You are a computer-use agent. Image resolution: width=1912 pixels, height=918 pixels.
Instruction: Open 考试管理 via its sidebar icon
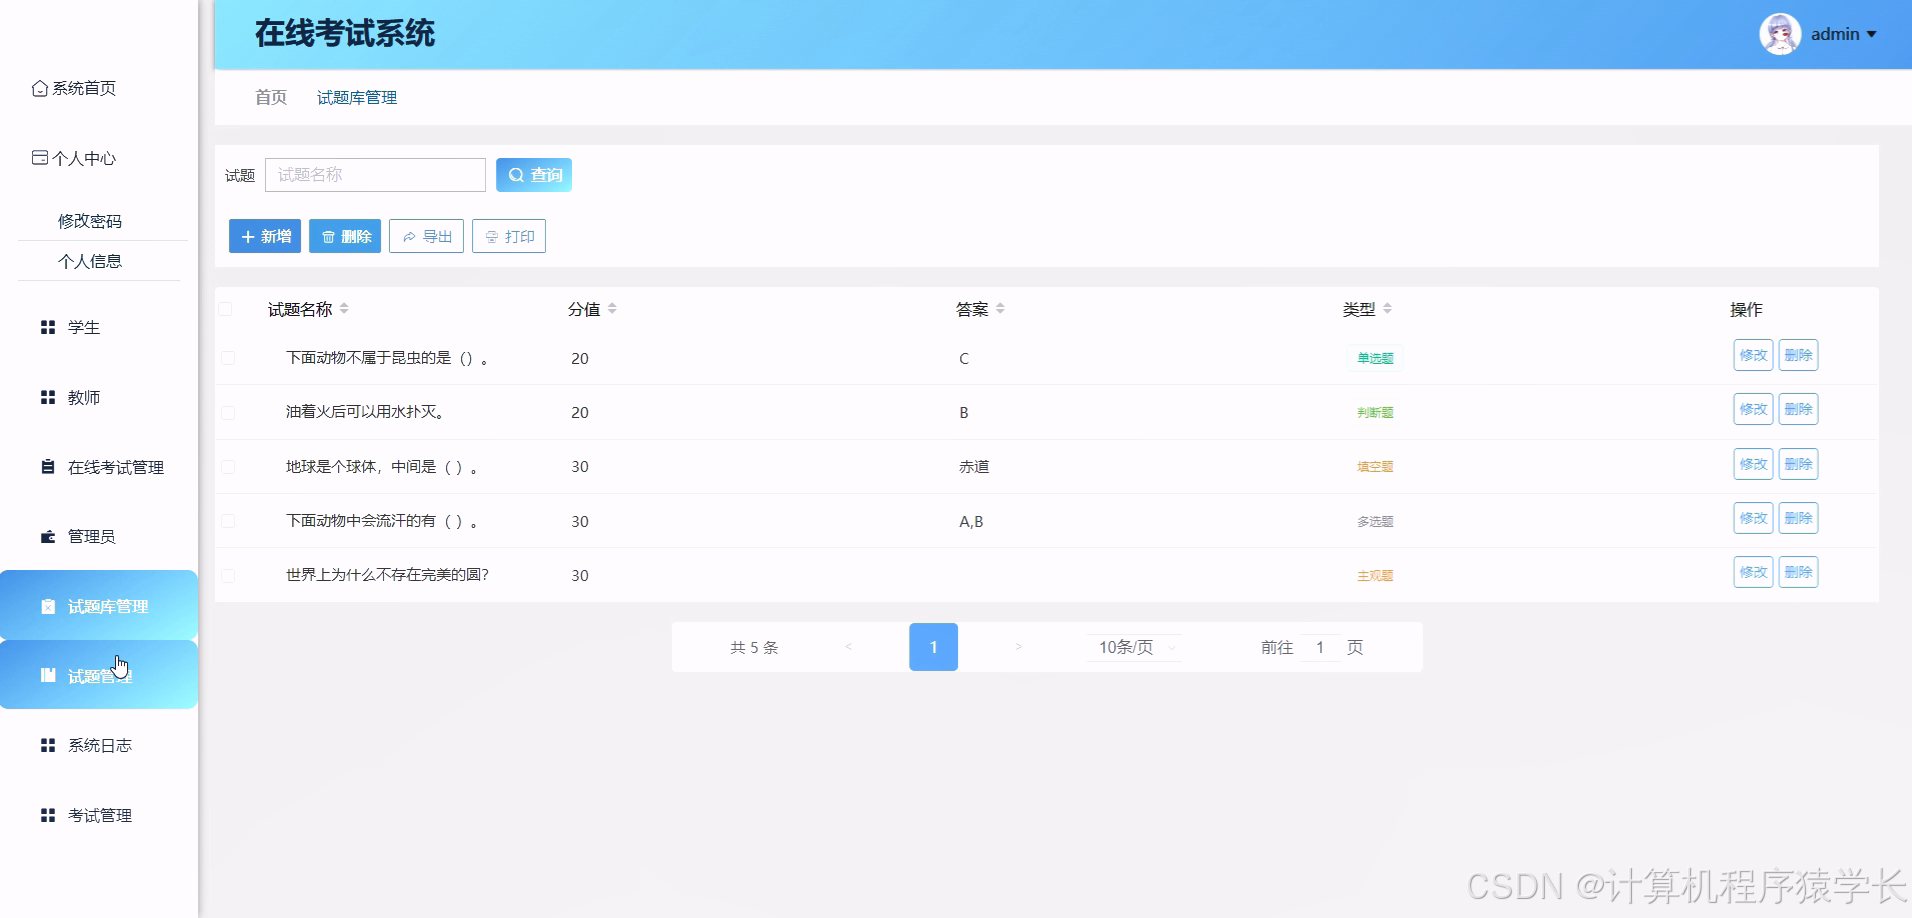(x=46, y=815)
